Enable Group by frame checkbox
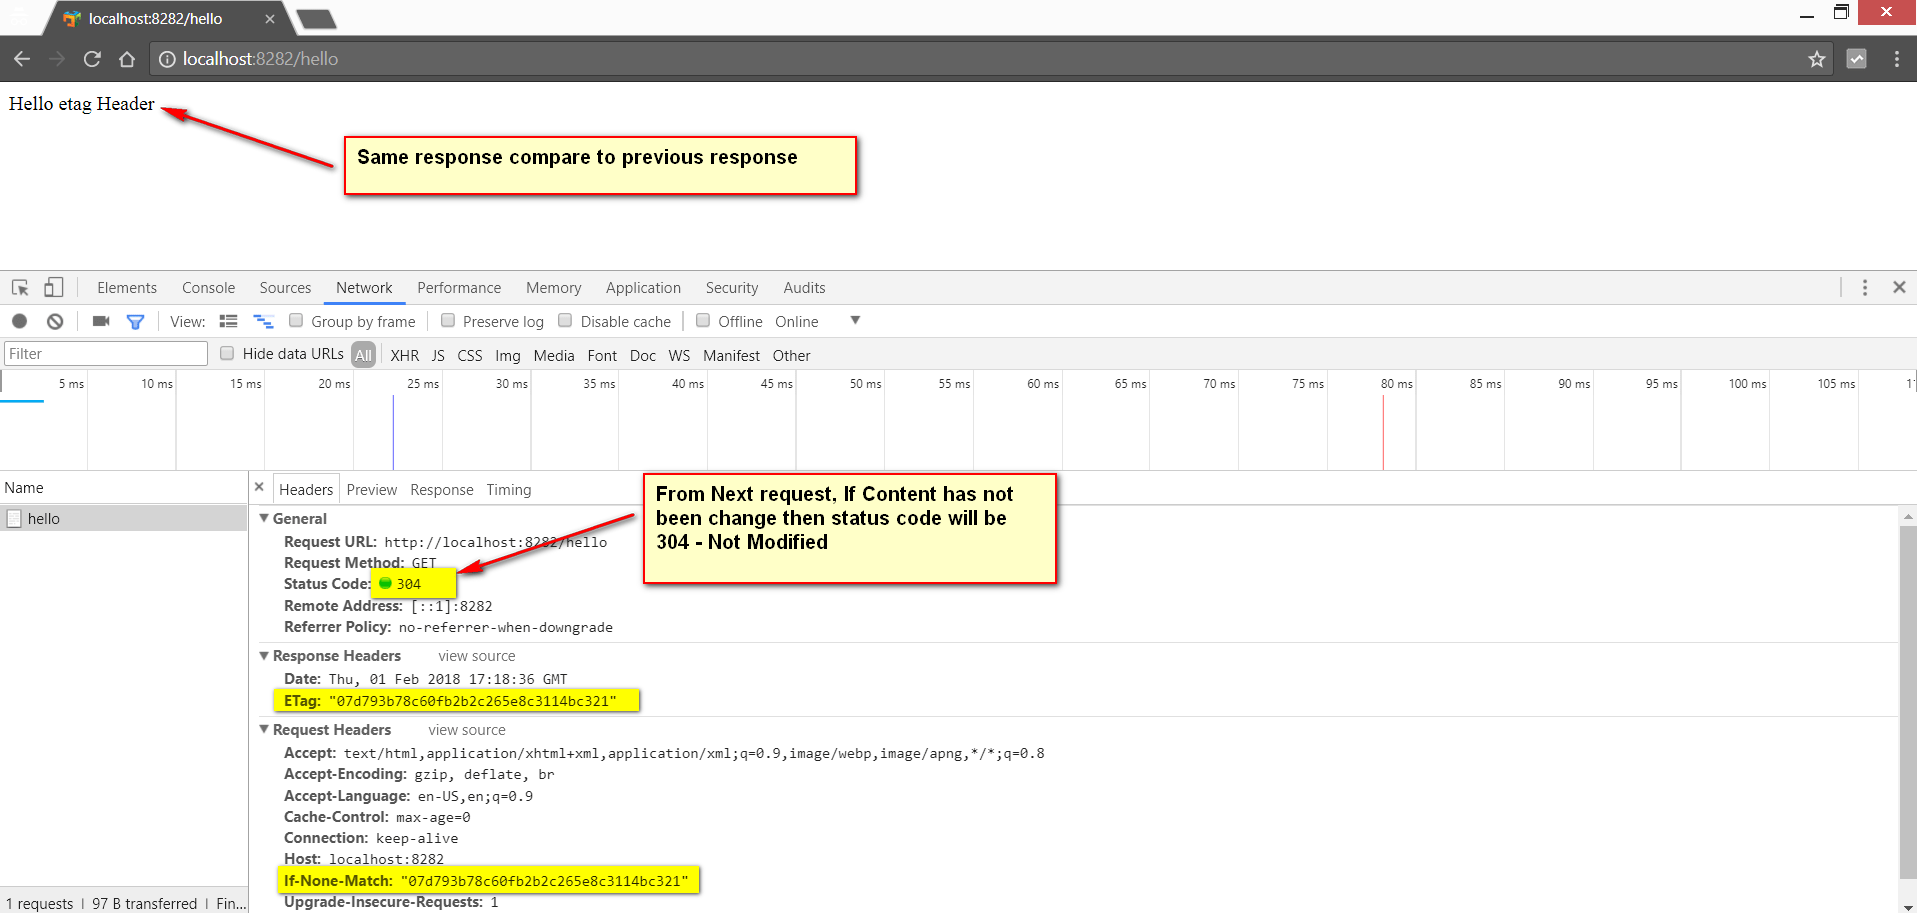This screenshot has width=1917, height=913. coord(296,320)
